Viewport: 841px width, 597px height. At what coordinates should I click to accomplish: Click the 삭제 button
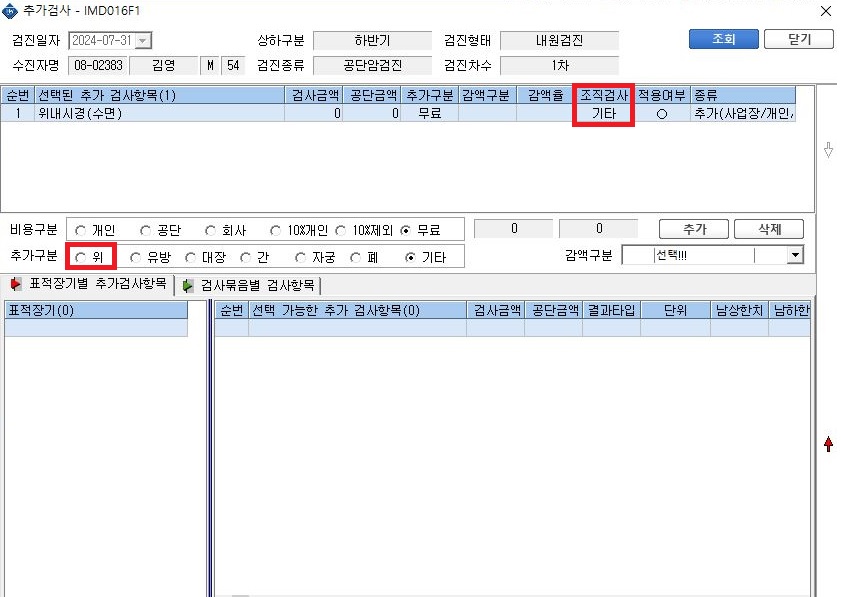(769, 229)
